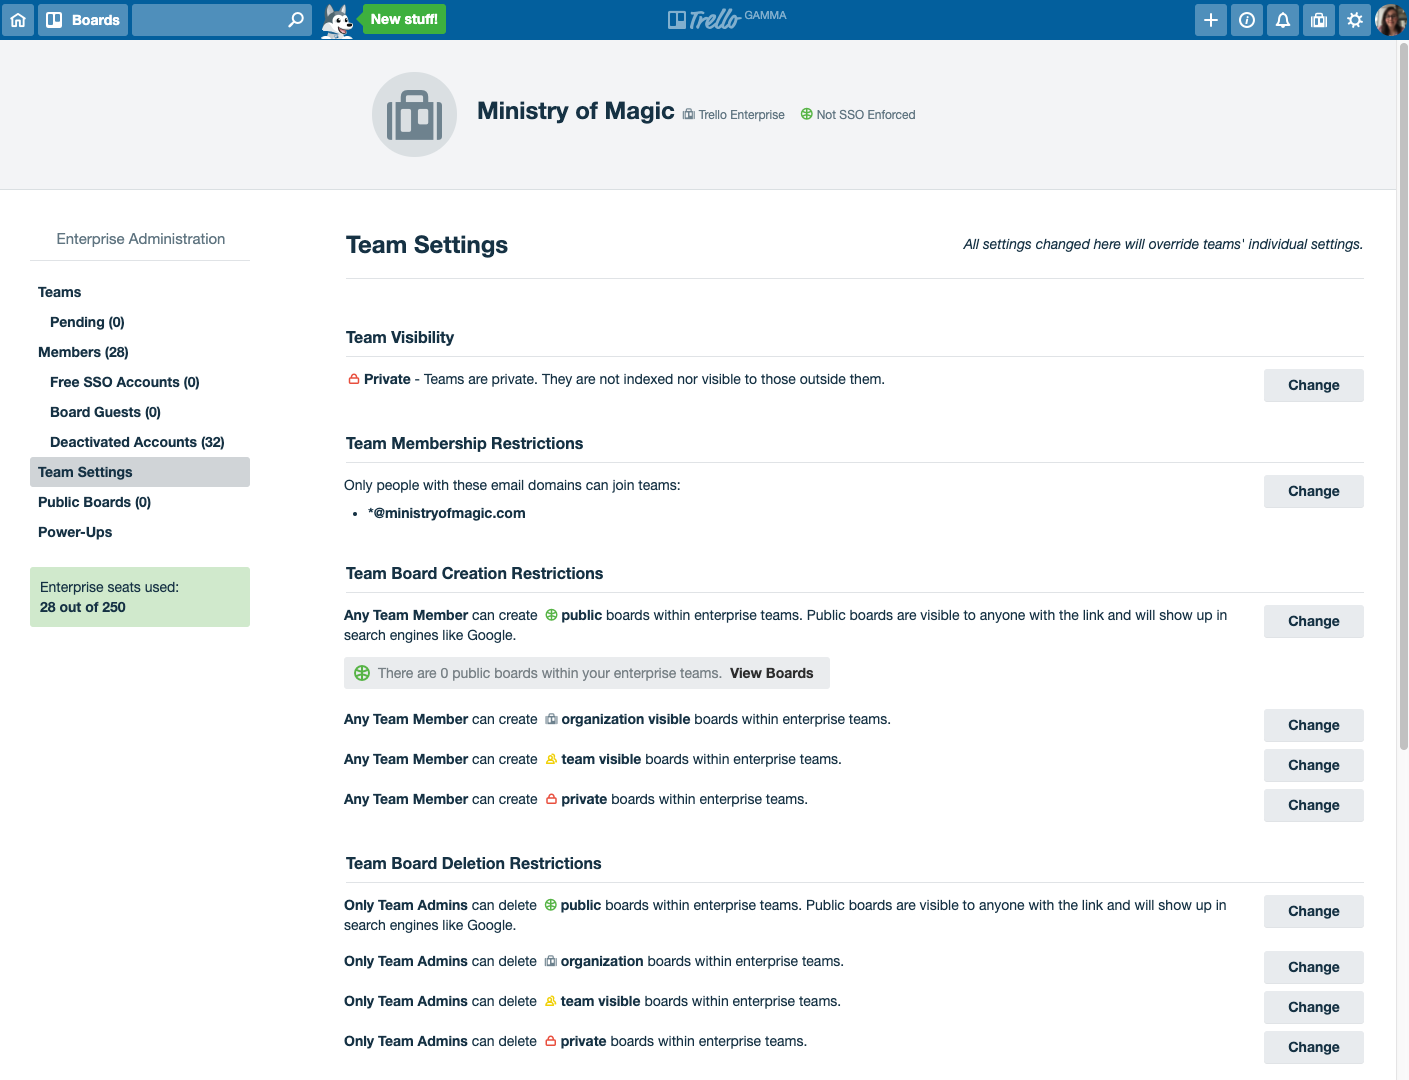Open the enterprise briefcase icon in header

tap(1319, 20)
